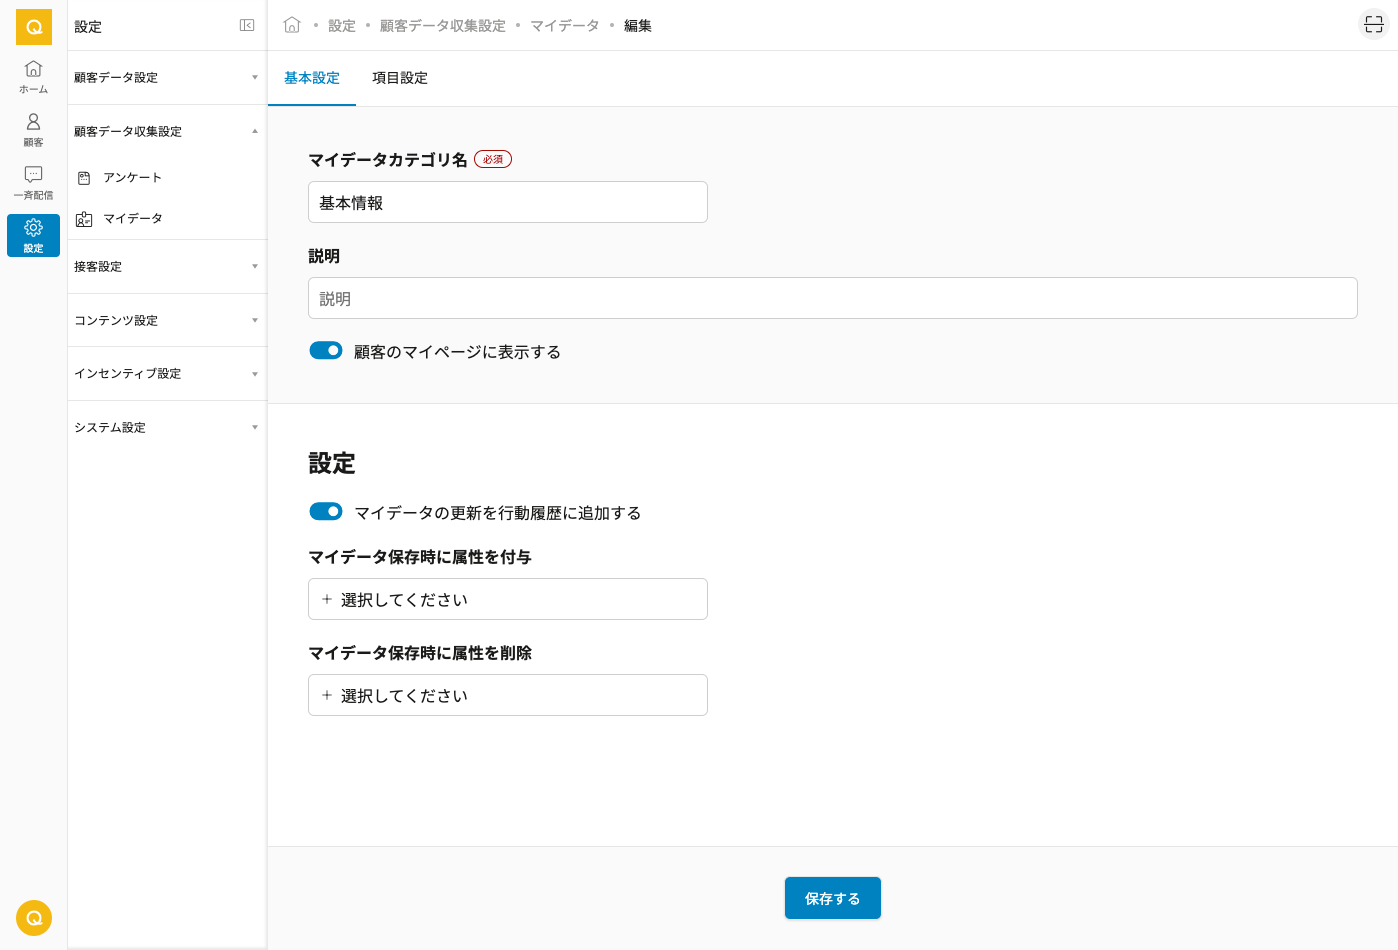Open the 顧客 section icon
Viewport: 1398px width, 950px height.
(33, 129)
